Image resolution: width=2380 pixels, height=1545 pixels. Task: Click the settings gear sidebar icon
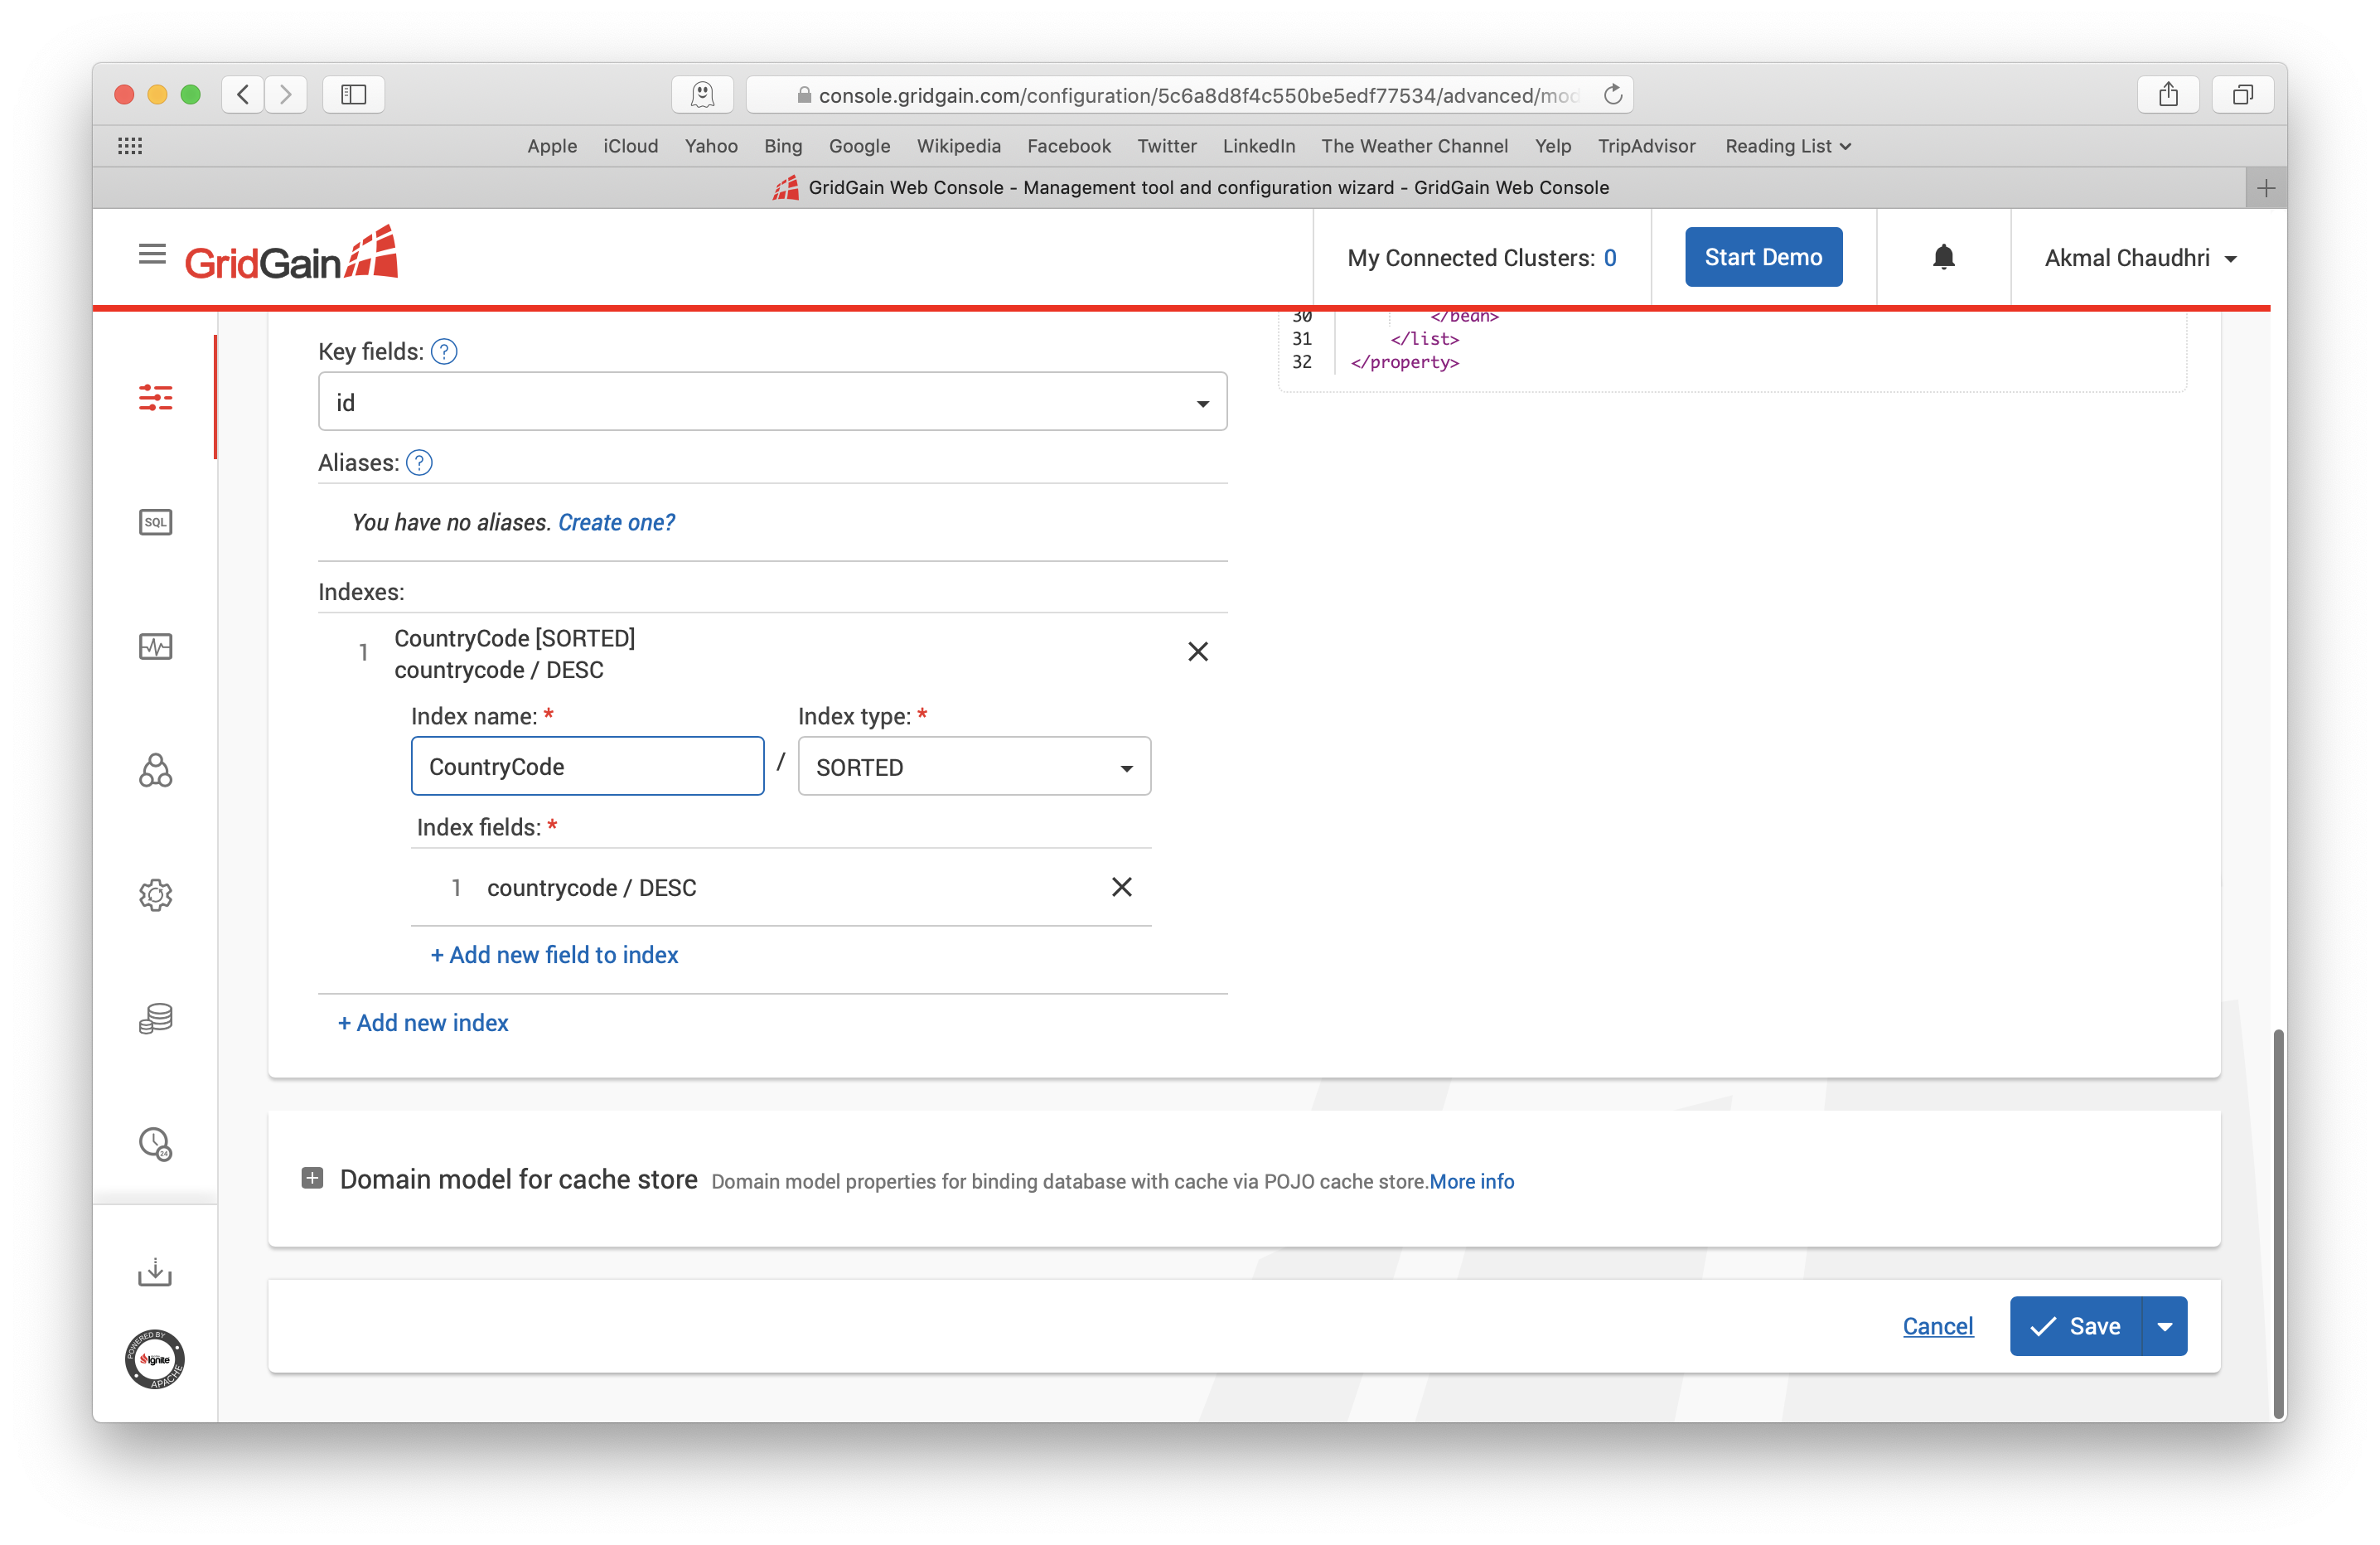155,895
